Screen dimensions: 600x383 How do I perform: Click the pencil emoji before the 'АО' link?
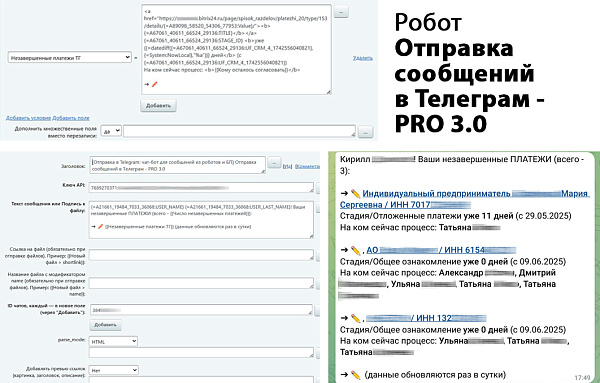355,250
